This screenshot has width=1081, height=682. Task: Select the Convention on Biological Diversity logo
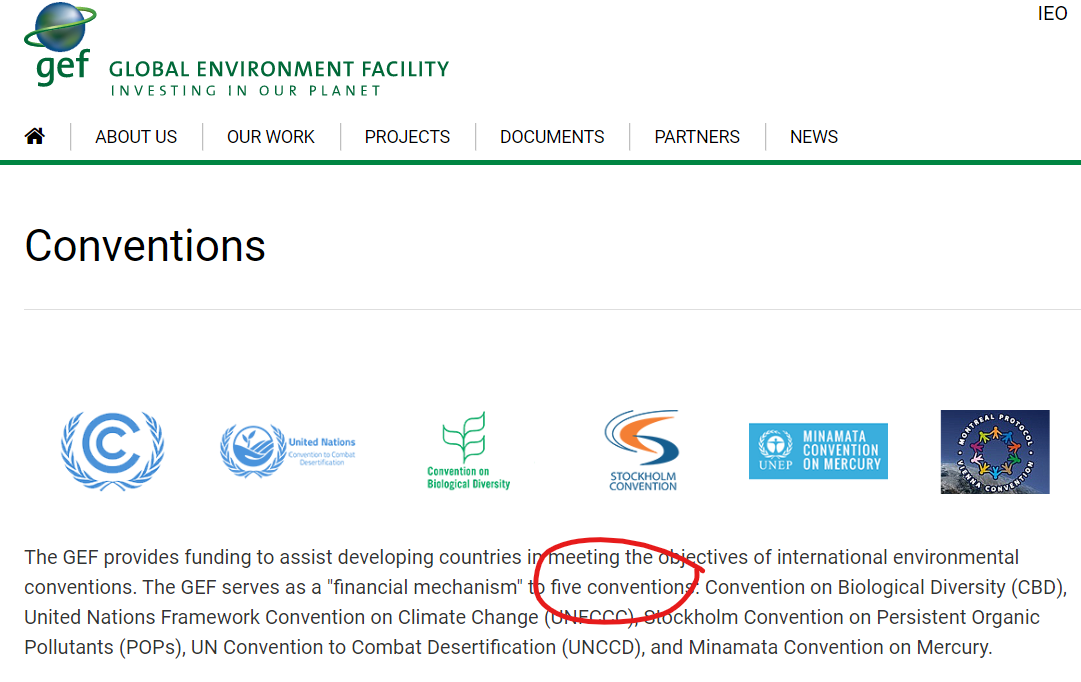tap(468, 451)
